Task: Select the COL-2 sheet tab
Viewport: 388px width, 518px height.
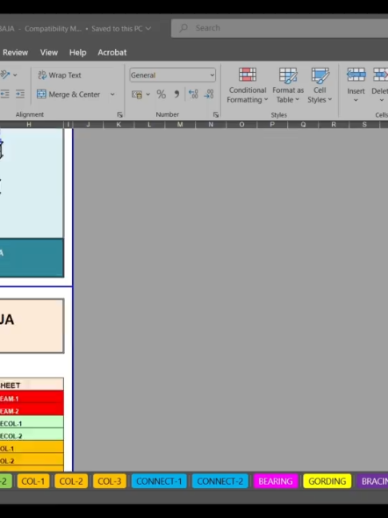Action: coord(71,481)
